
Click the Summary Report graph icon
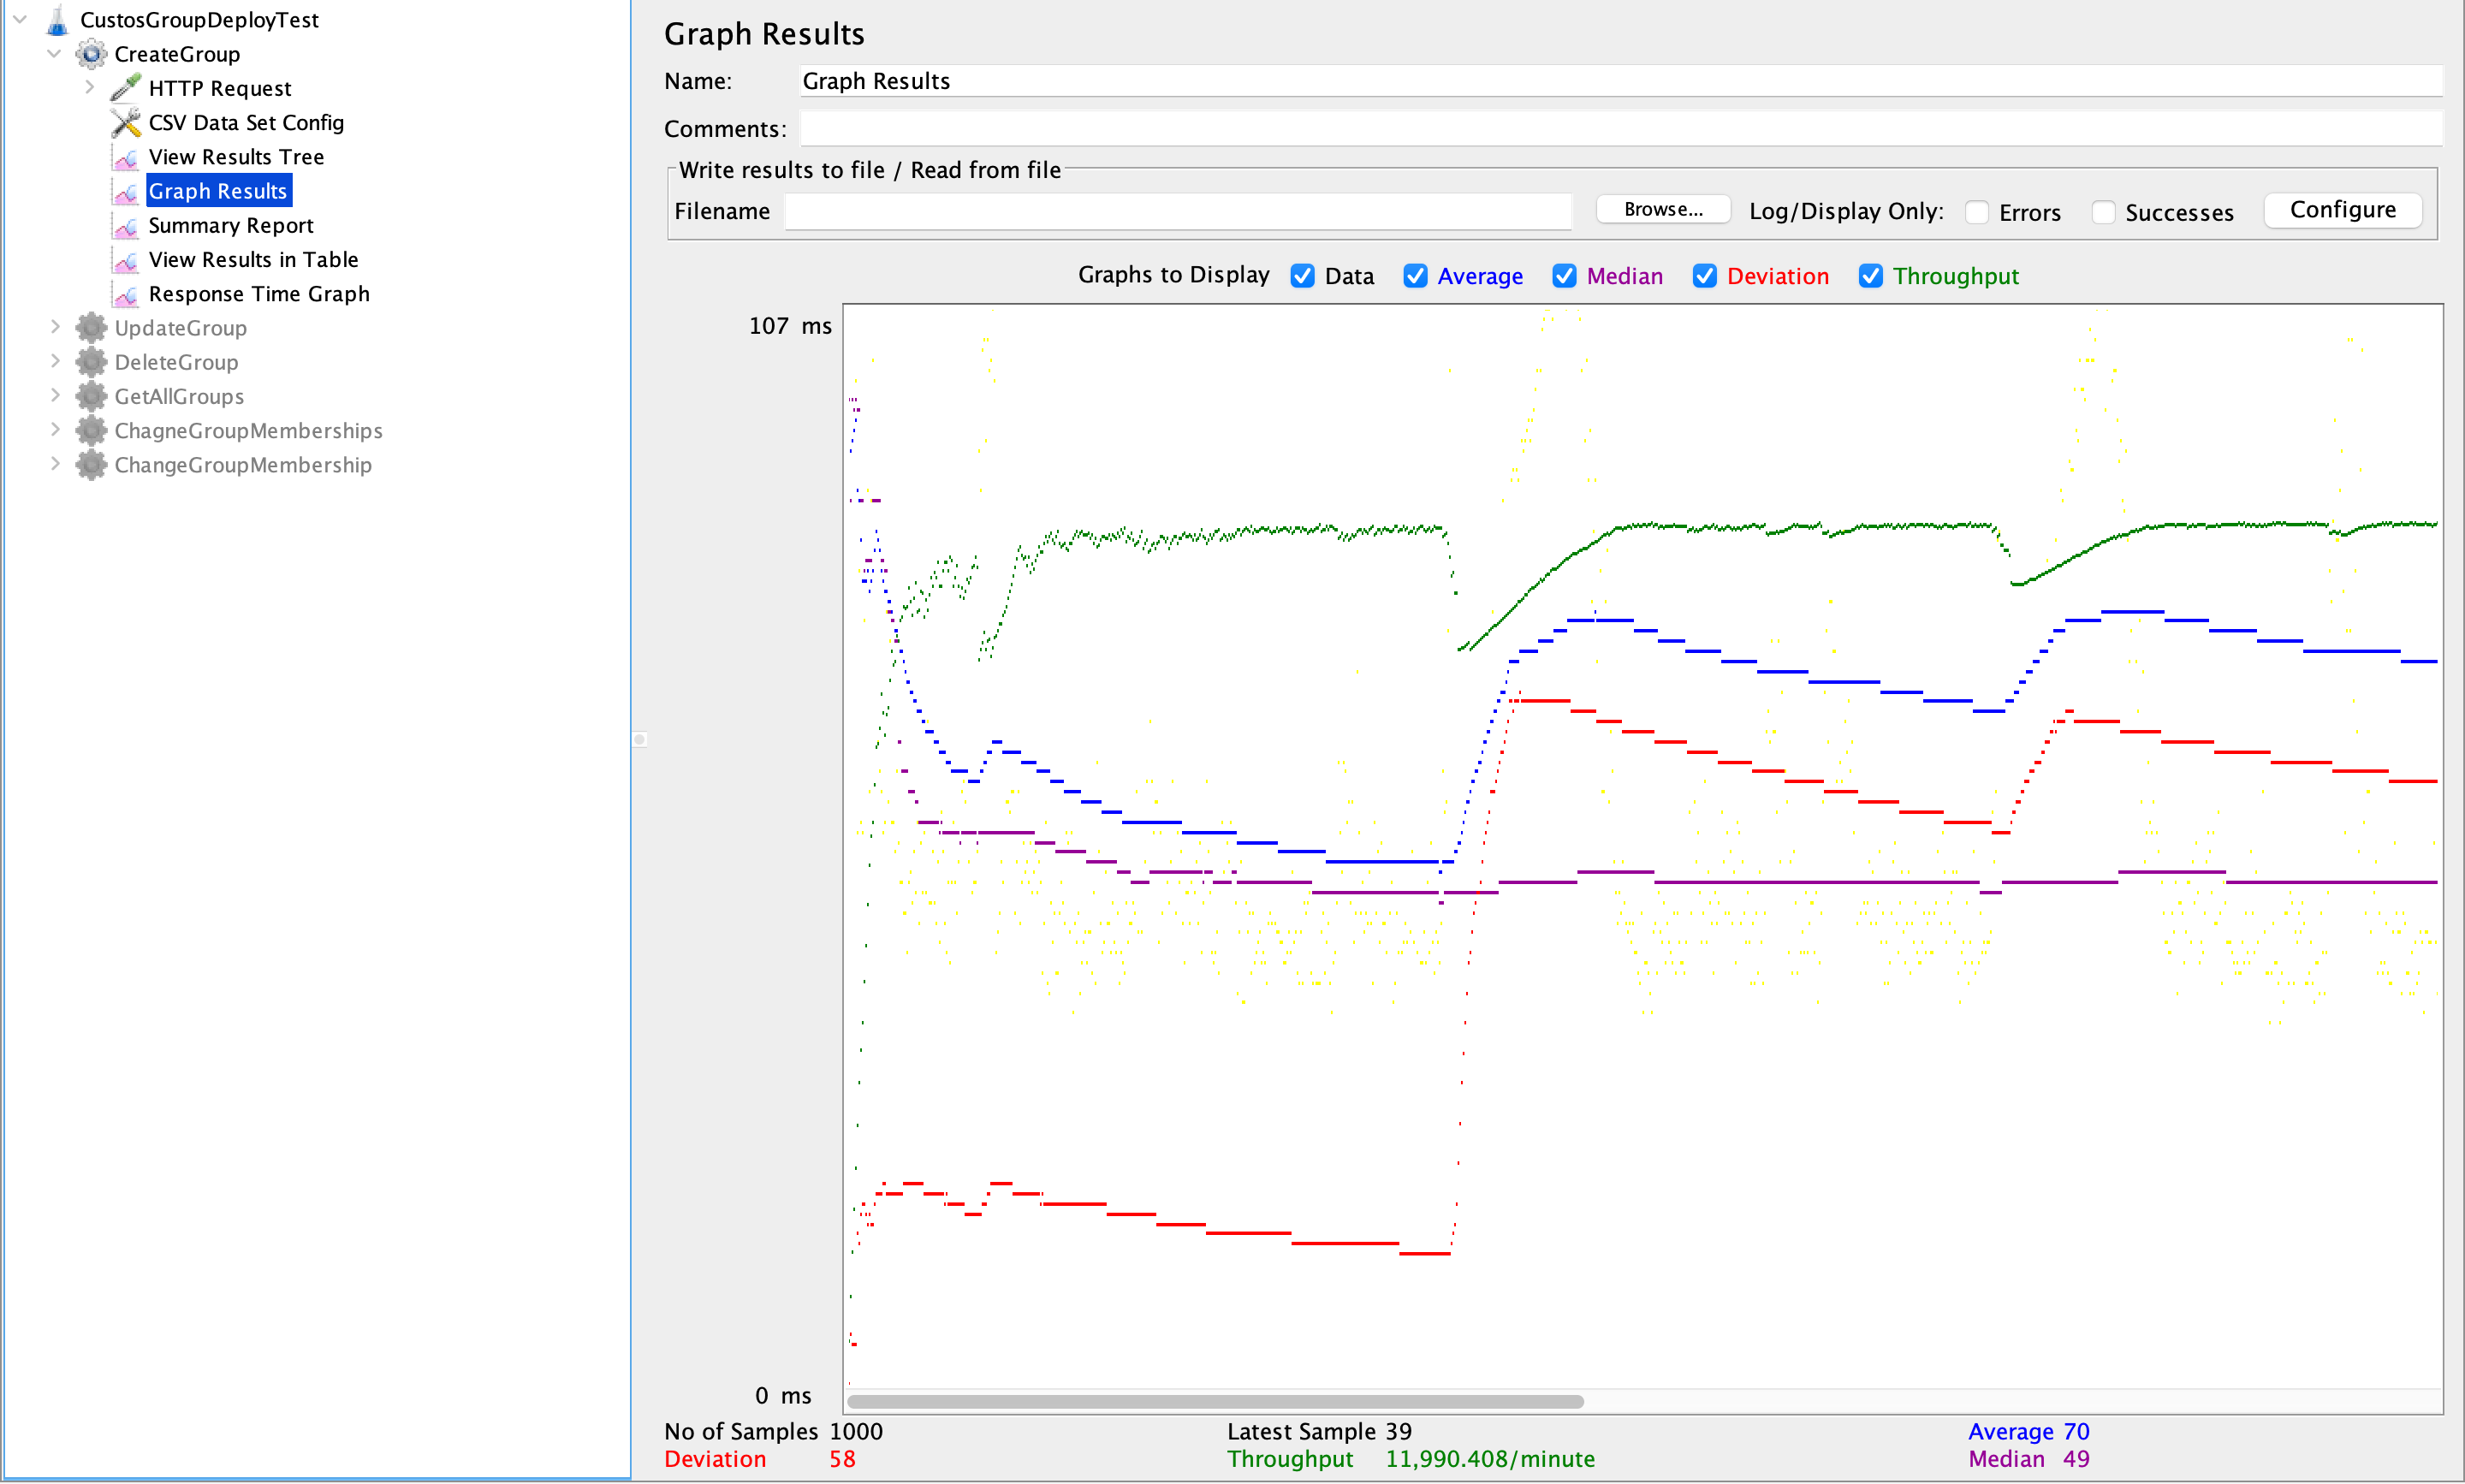[x=126, y=227]
